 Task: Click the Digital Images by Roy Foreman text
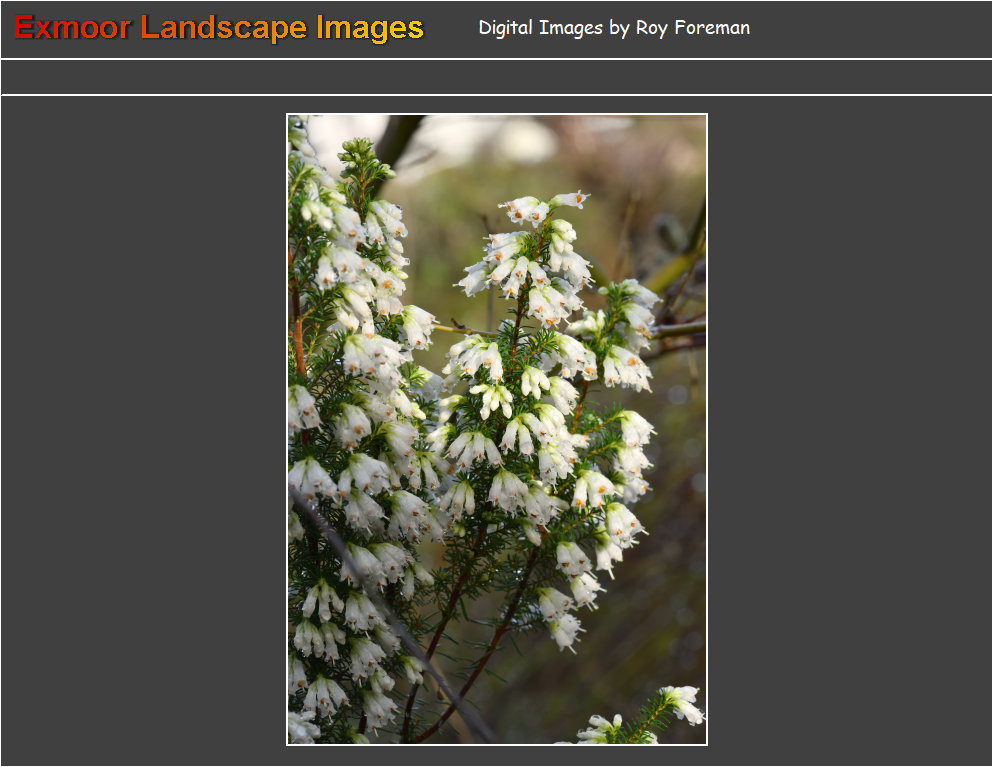pyautogui.click(x=613, y=28)
